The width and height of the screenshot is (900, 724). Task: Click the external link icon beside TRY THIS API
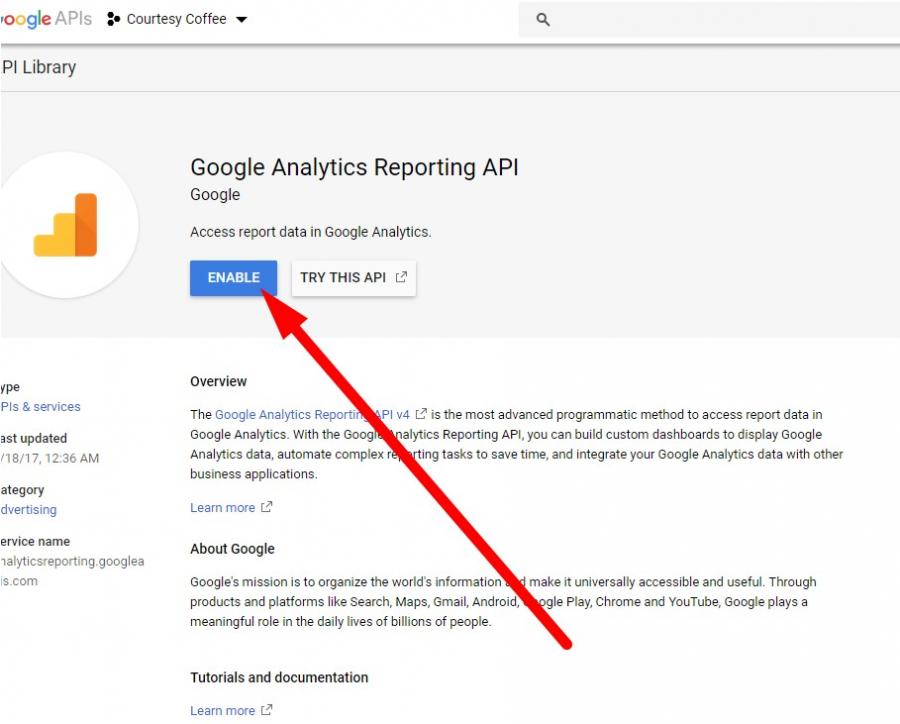[x=403, y=277]
